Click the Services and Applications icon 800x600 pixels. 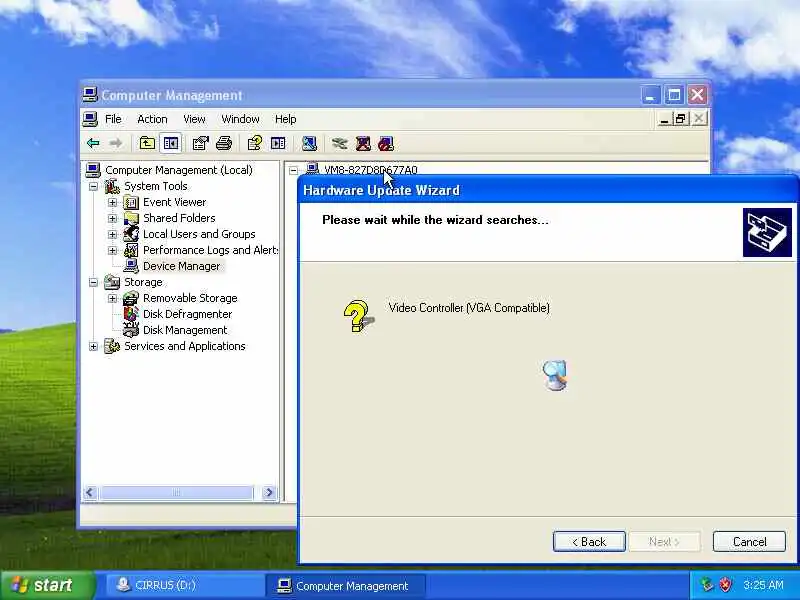coord(112,346)
